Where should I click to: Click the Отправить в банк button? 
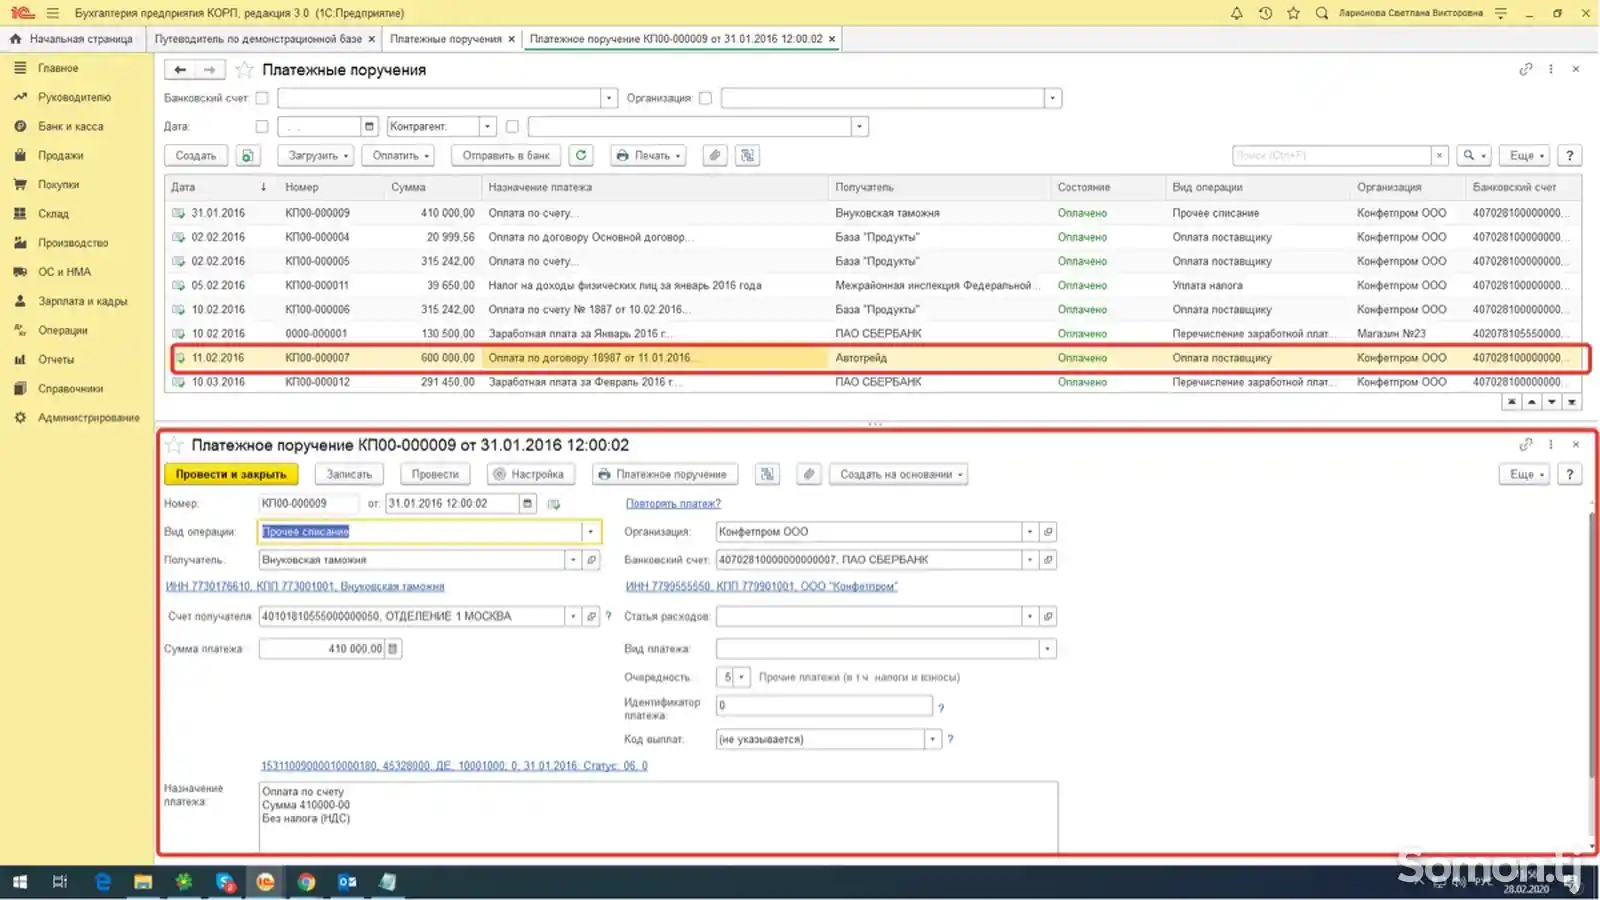pyautogui.click(x=505, y=155)
